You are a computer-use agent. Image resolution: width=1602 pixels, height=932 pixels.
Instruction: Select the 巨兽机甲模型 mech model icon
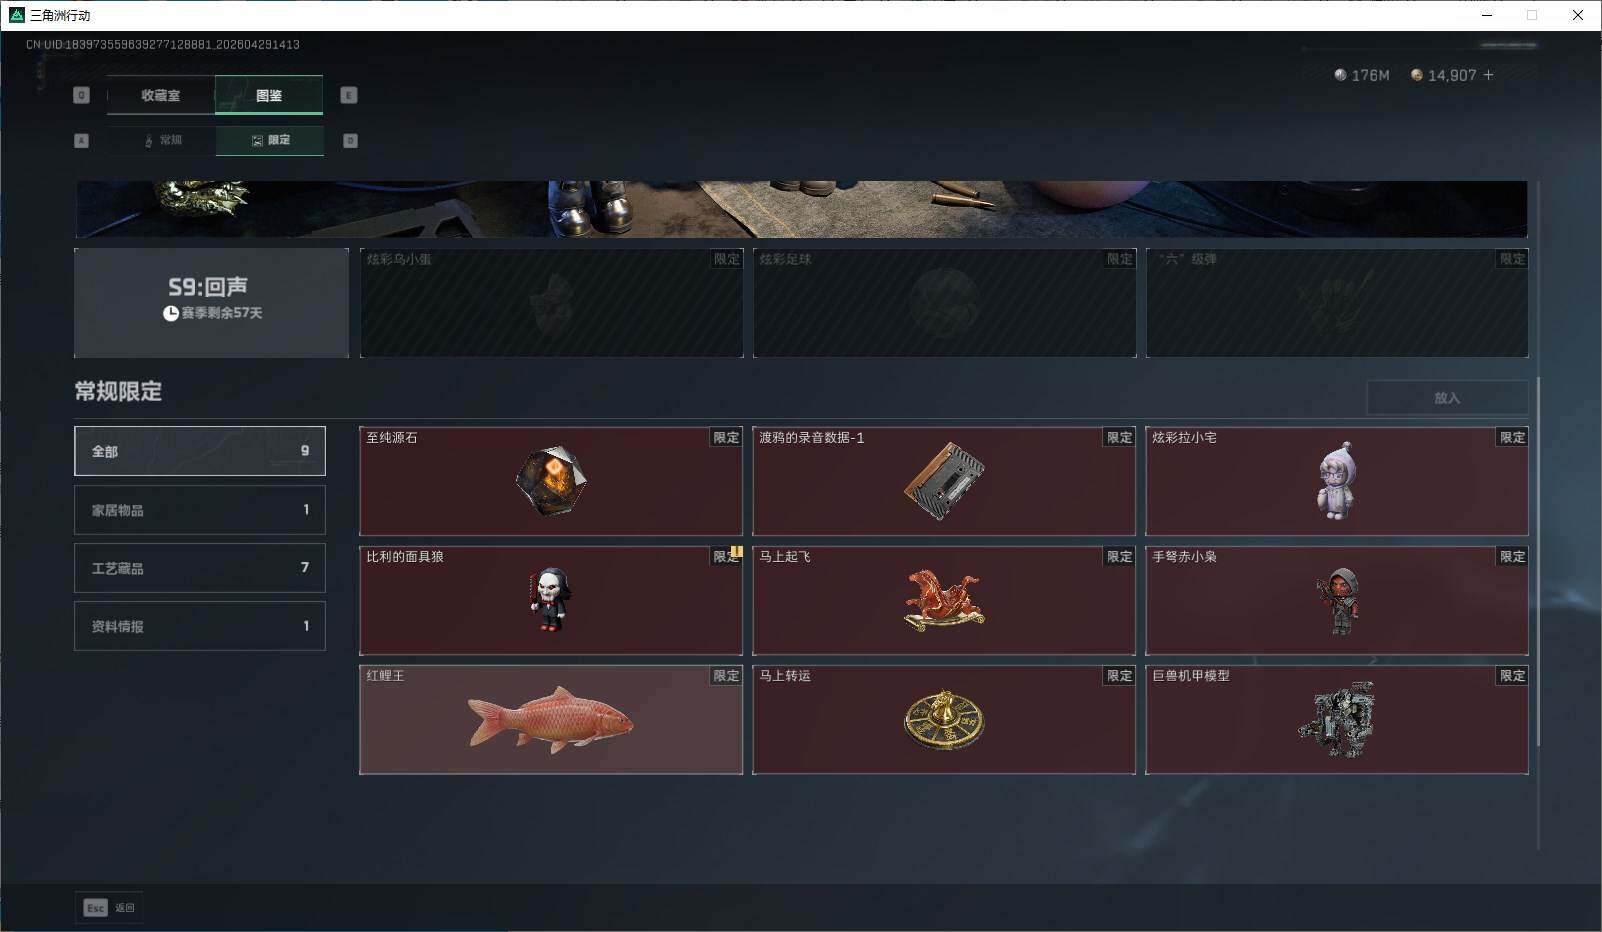tap(1337, 720)
